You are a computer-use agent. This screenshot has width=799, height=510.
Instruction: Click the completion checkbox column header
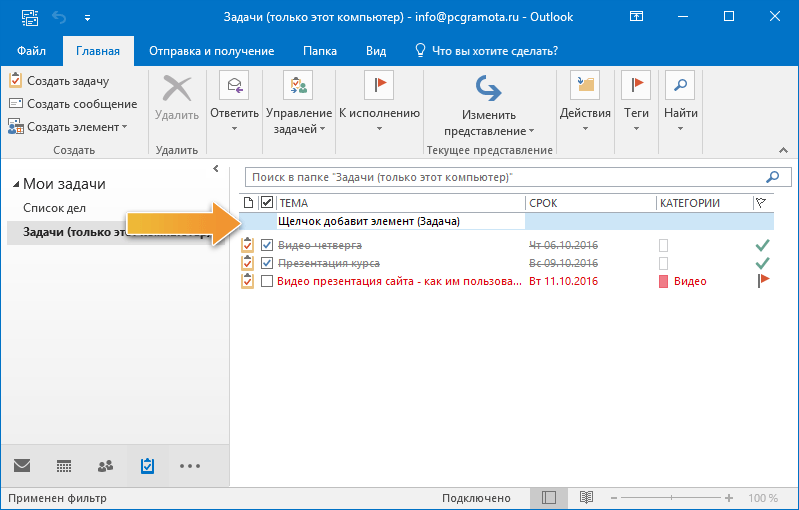[267, 202]
